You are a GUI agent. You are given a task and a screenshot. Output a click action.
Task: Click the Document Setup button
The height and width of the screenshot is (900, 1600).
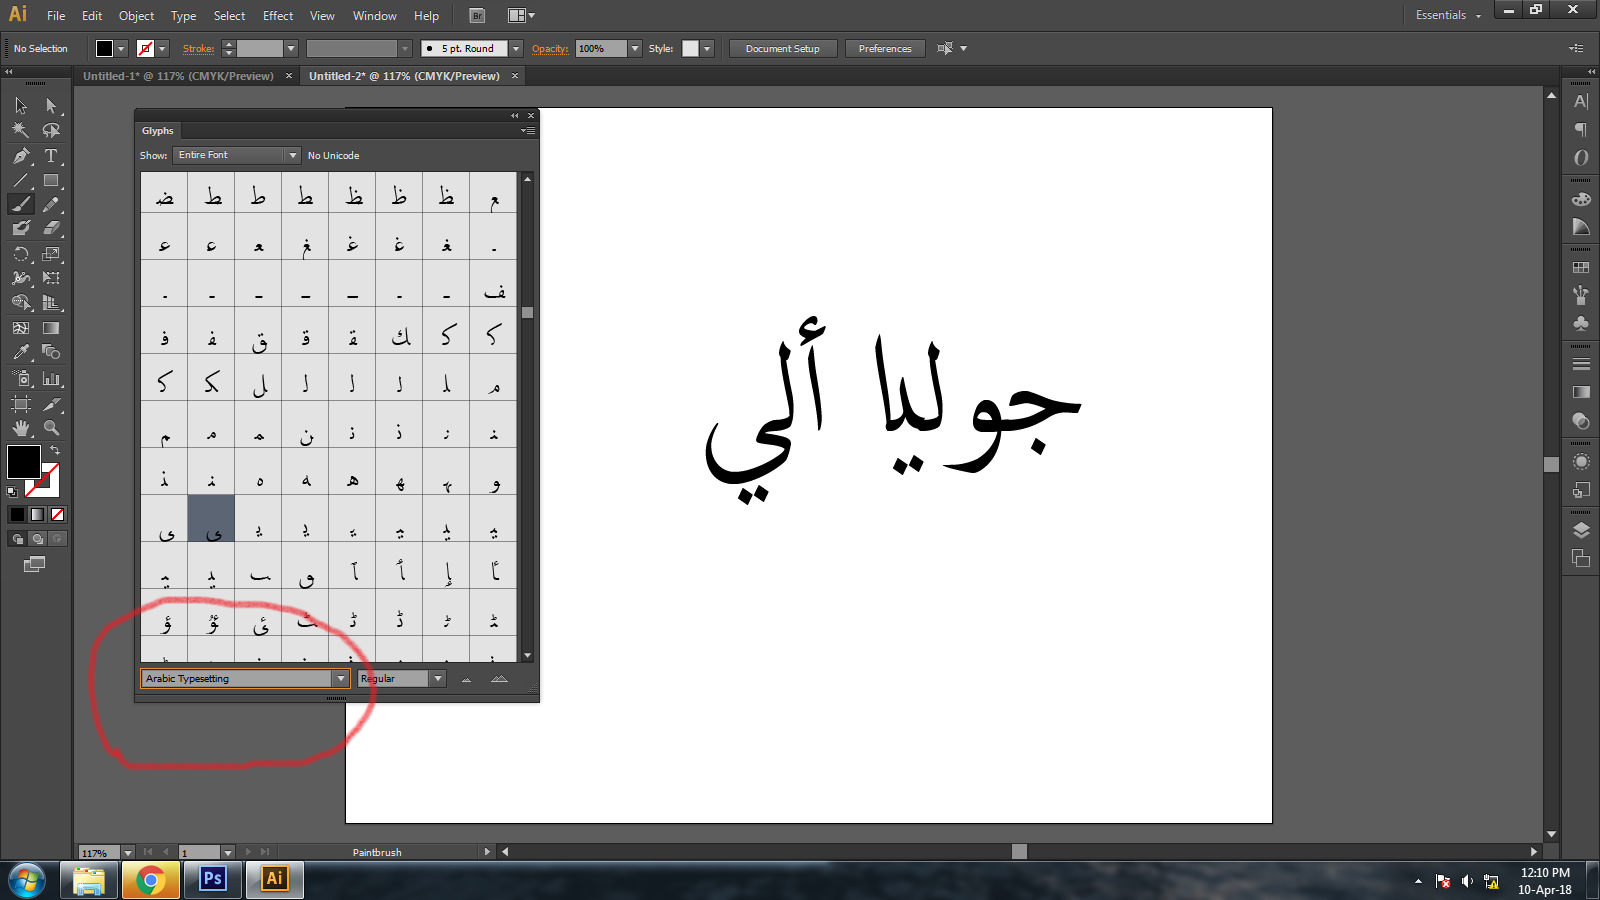(783, 48)
